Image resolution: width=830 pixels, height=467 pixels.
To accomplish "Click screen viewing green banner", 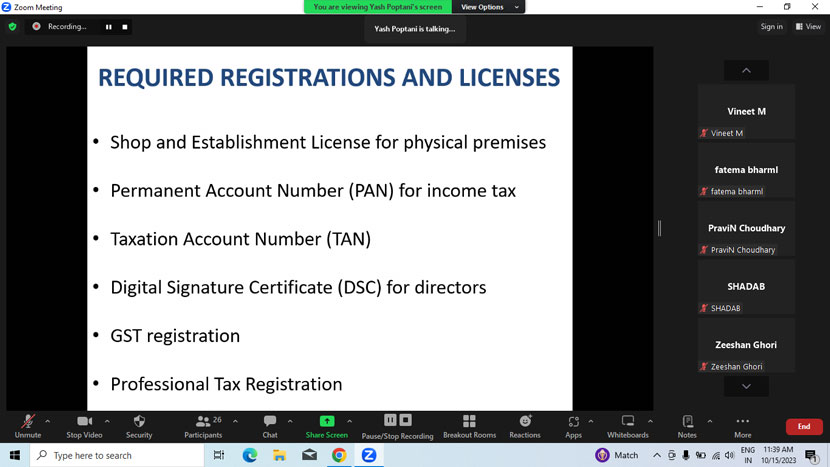I will 377,7.
